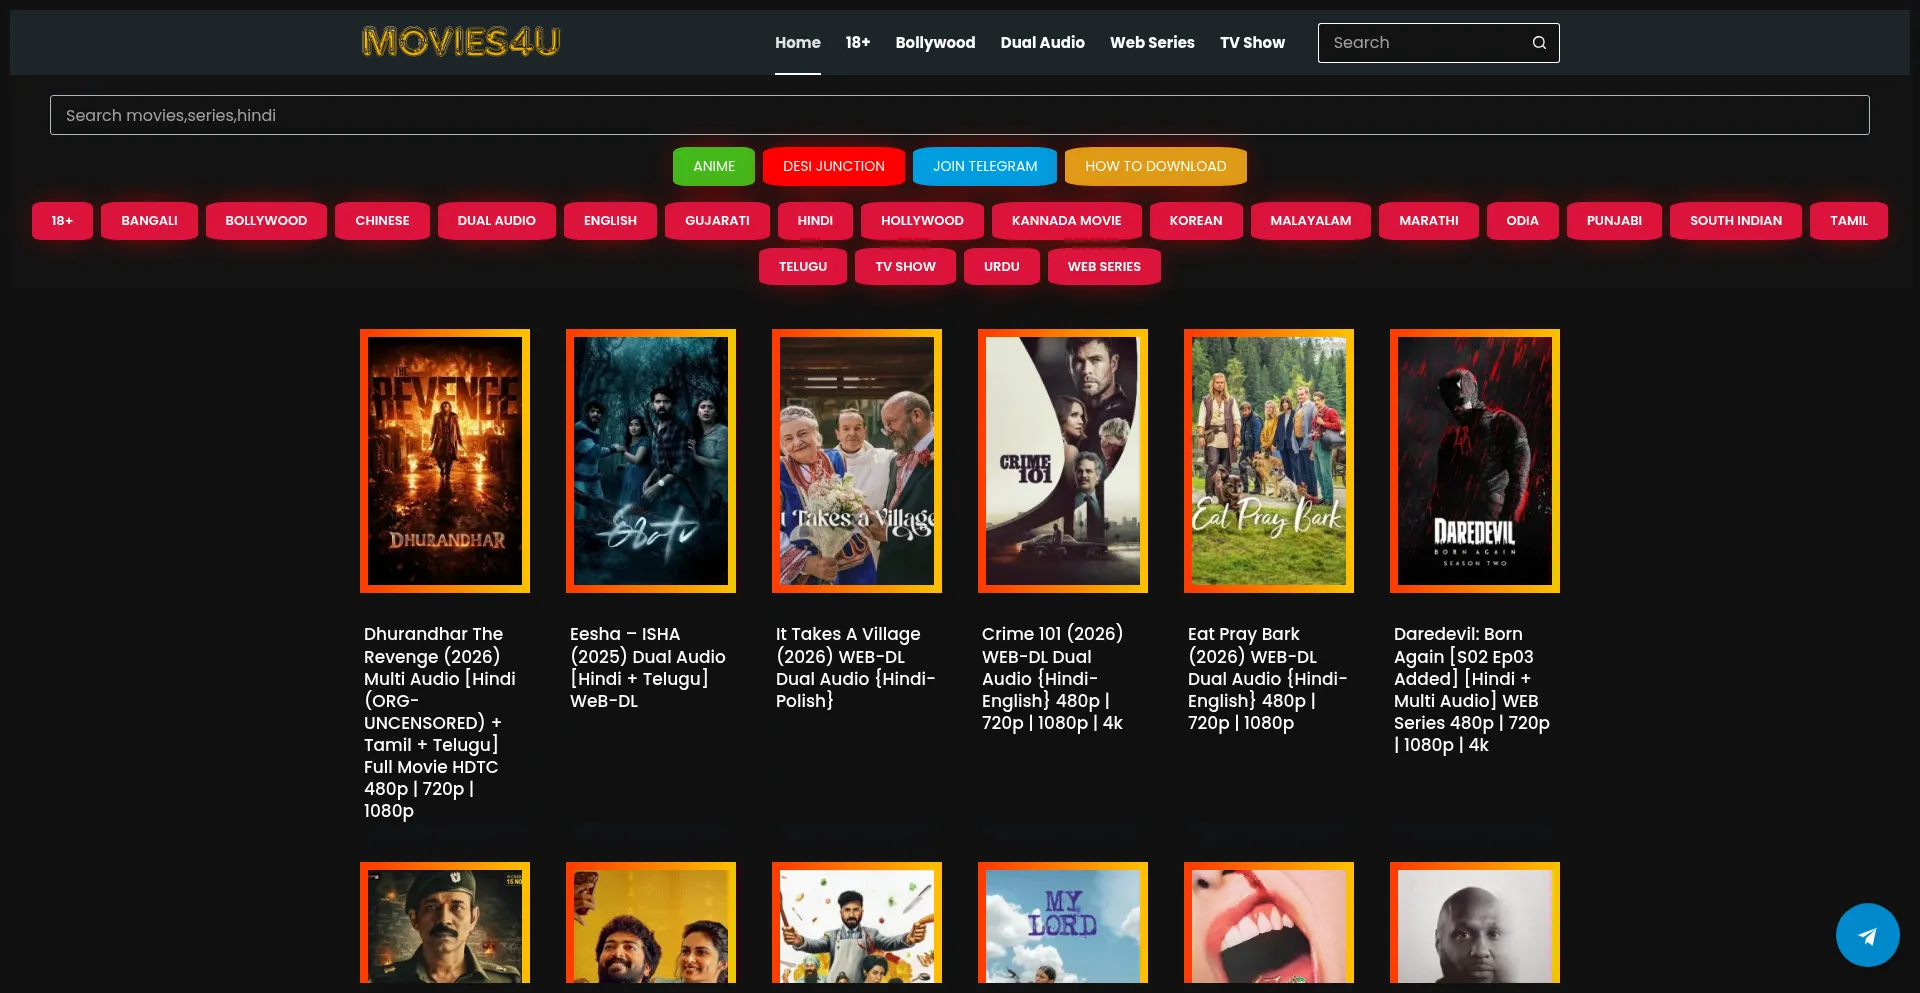Open the 'Crime 101 (2026)' title link
1920x993 pixels.
coord(1053,678)
